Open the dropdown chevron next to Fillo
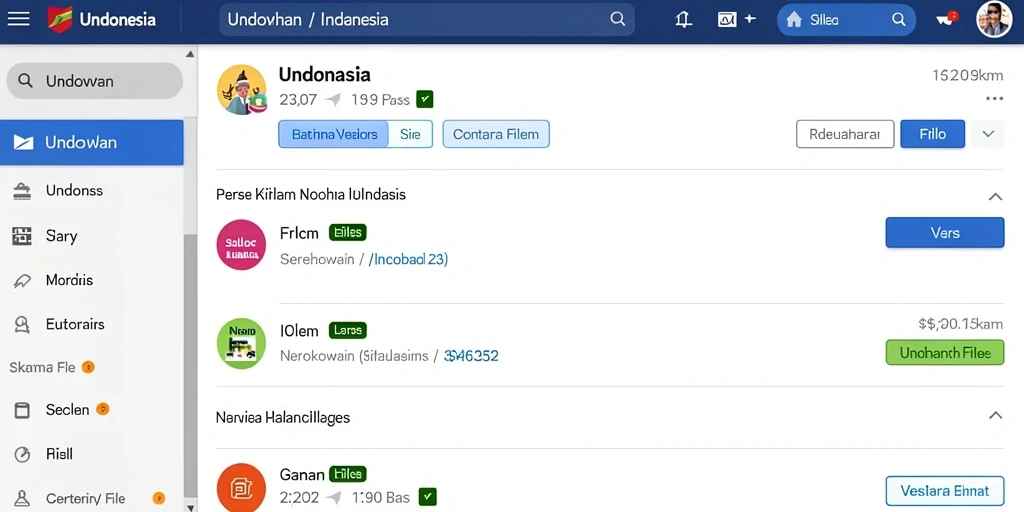This screenshot has width=1024, height=512. 988,134
